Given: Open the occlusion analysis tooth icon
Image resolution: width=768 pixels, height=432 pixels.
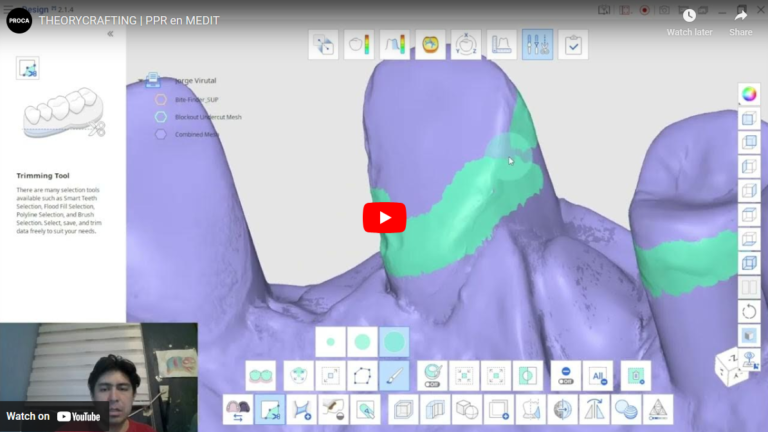Looking at the screenshot, I should (431, 45).
